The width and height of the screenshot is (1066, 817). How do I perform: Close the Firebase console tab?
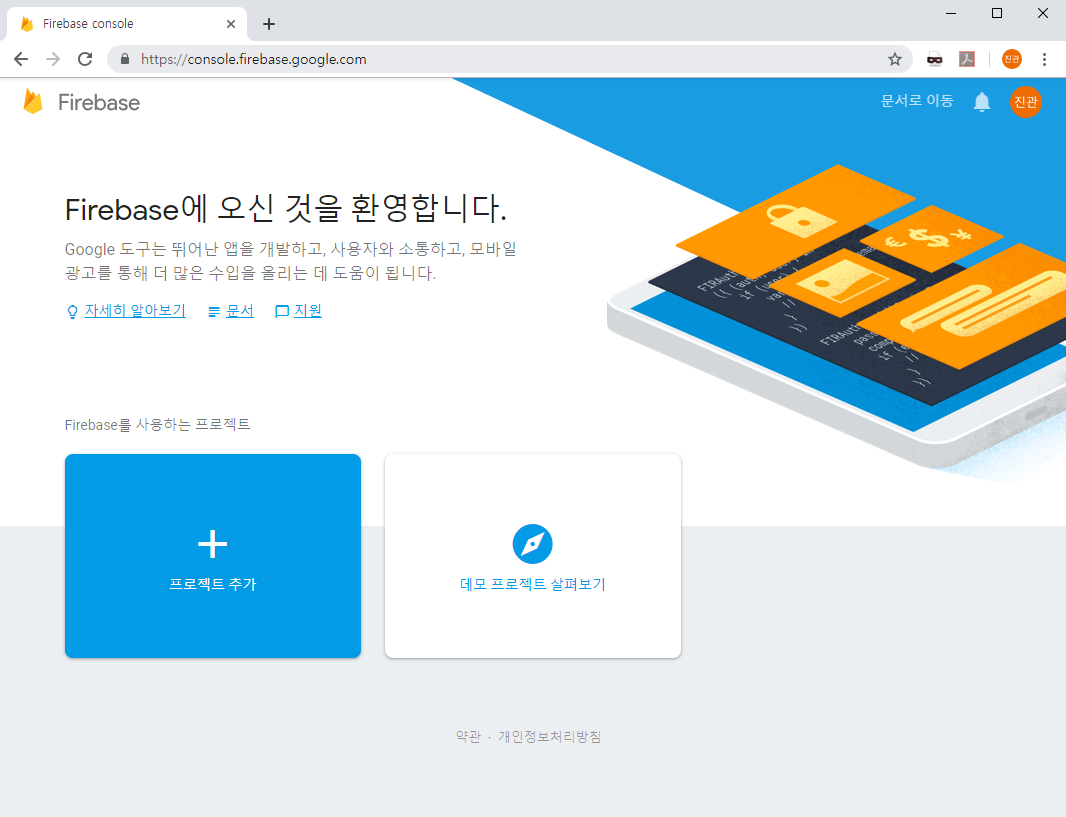tap(231, 24)
